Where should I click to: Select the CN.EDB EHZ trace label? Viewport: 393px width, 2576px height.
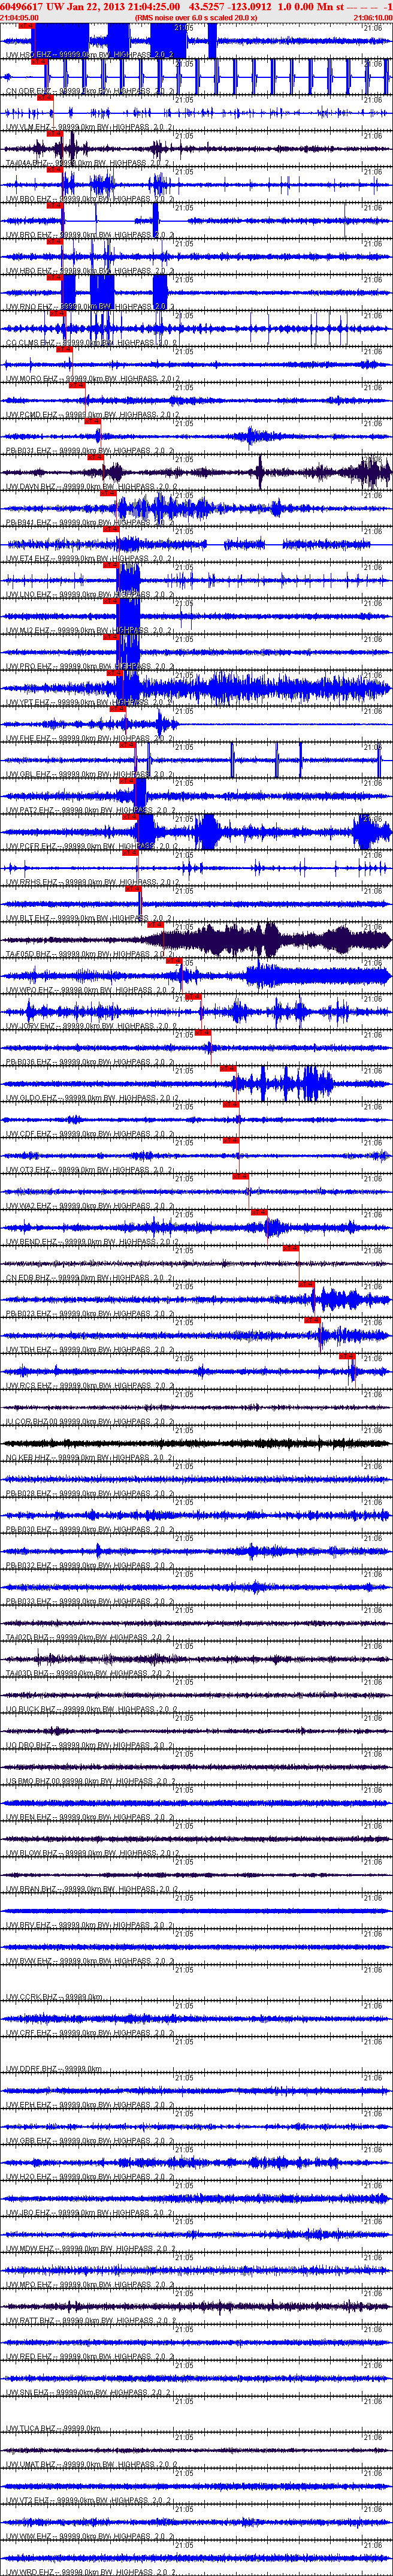(90, 1279)
